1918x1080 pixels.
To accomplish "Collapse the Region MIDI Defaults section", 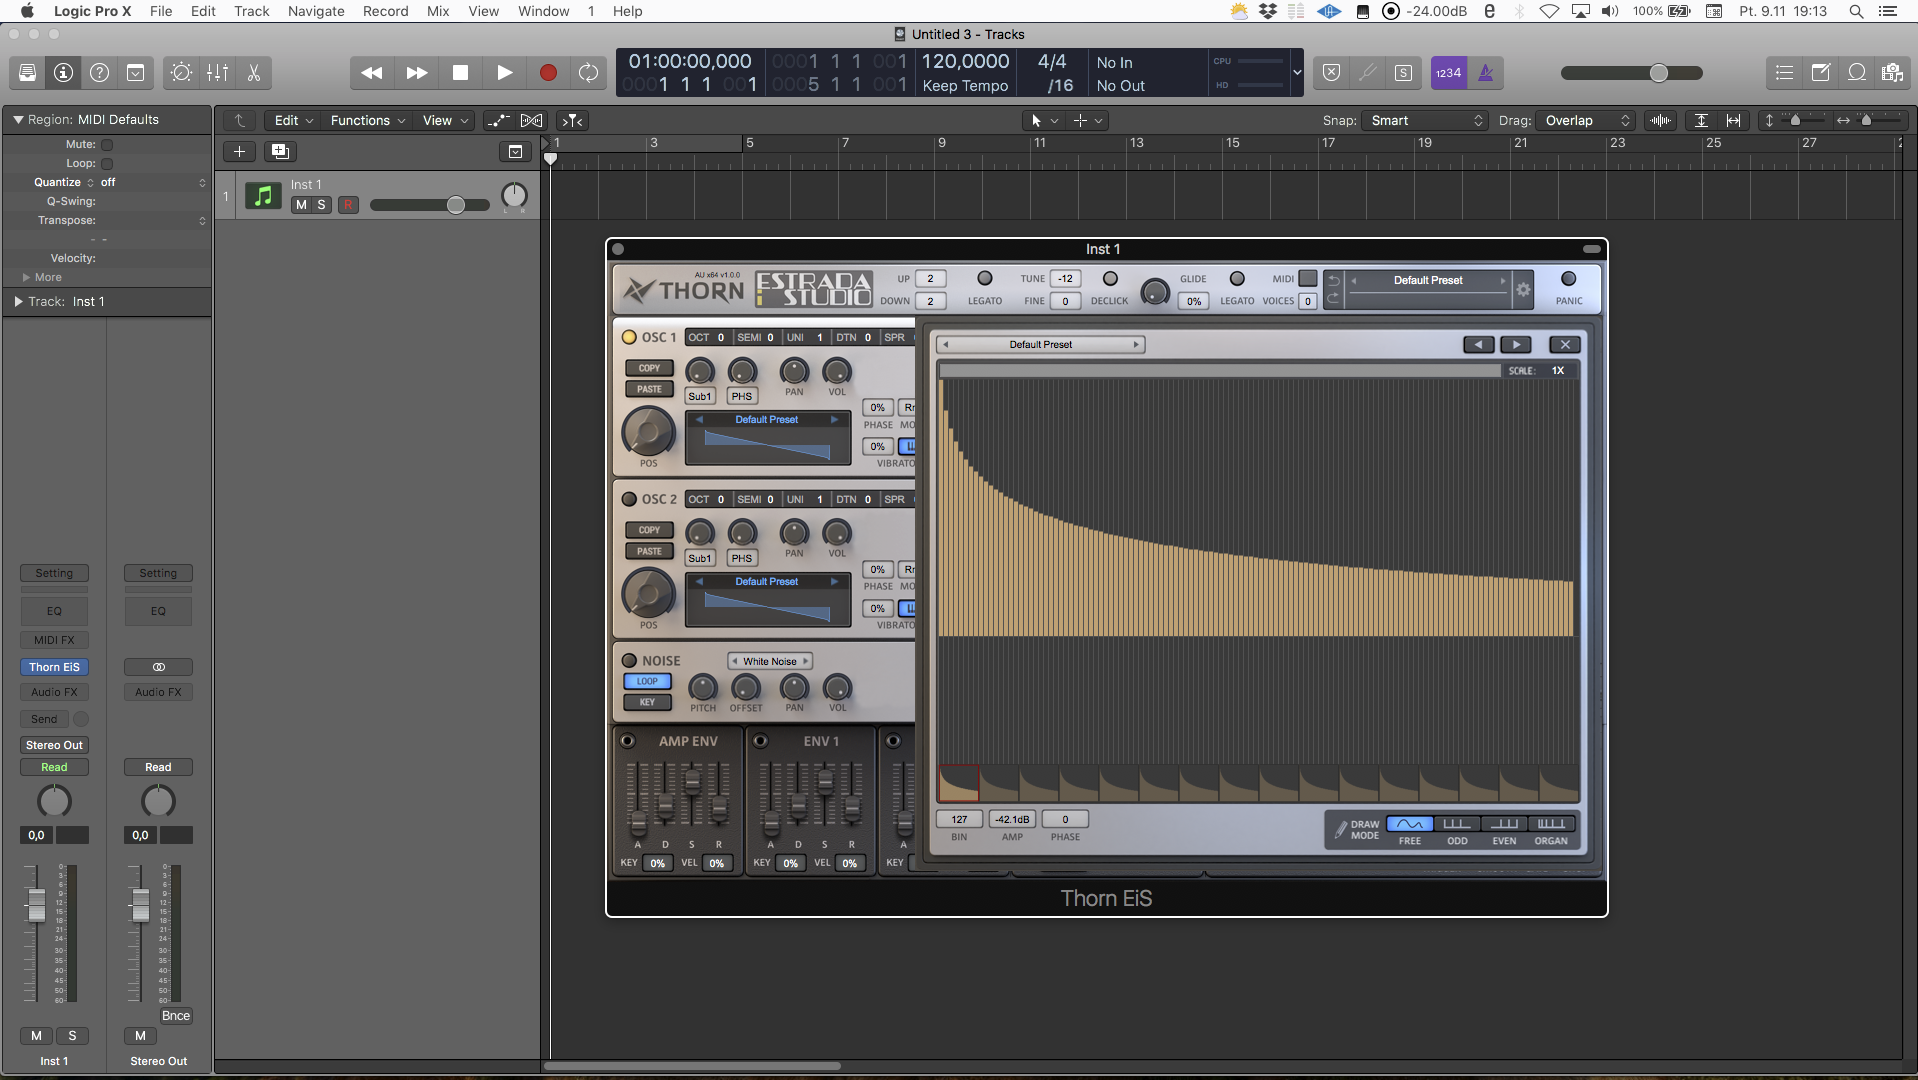I will 18,120.
